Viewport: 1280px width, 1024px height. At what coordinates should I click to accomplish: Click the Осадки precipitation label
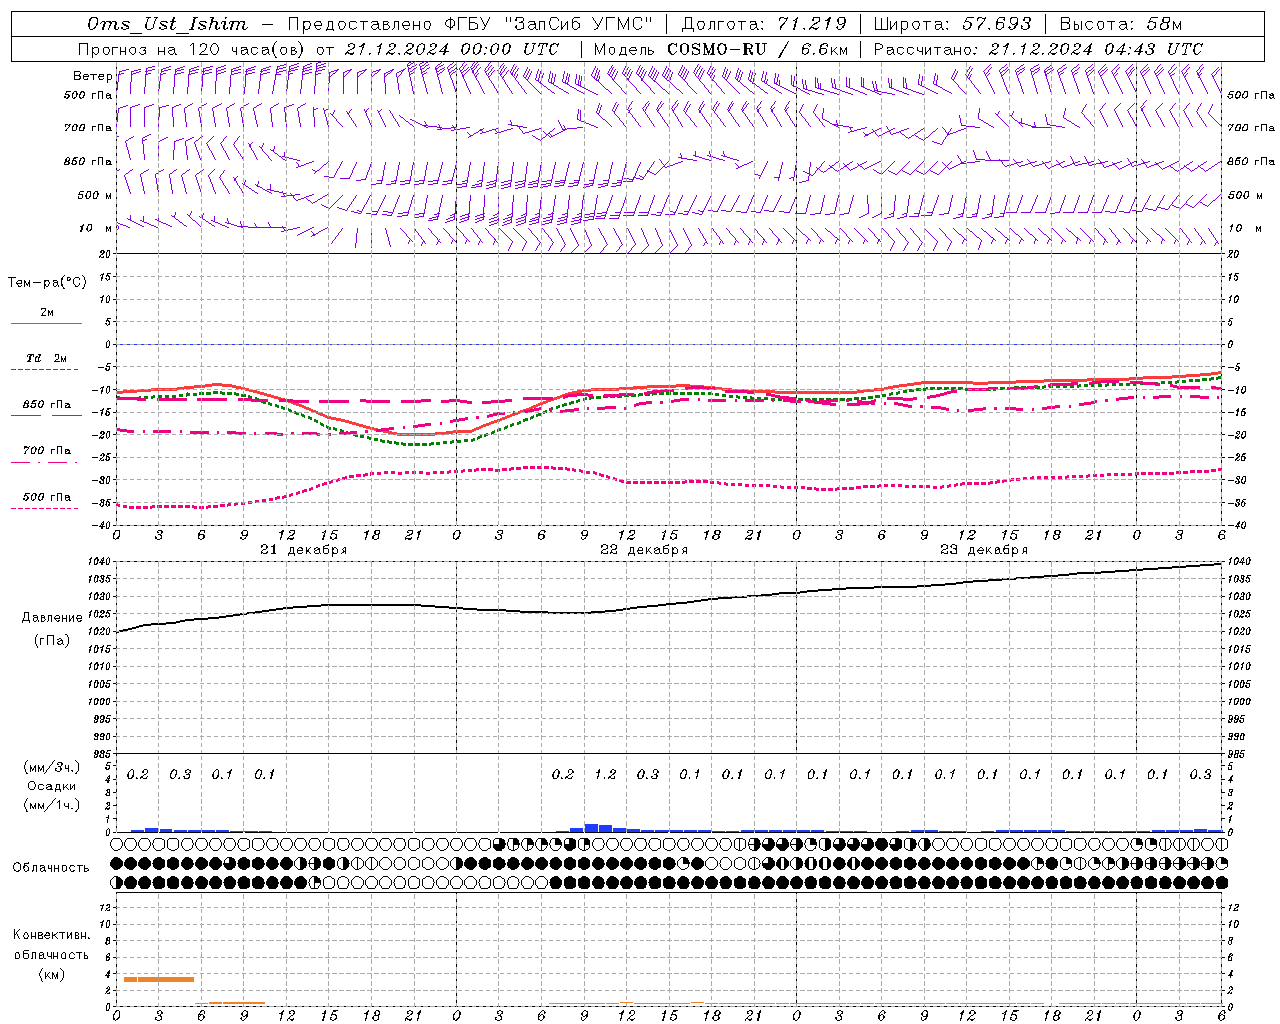click(x=52, y=786)
